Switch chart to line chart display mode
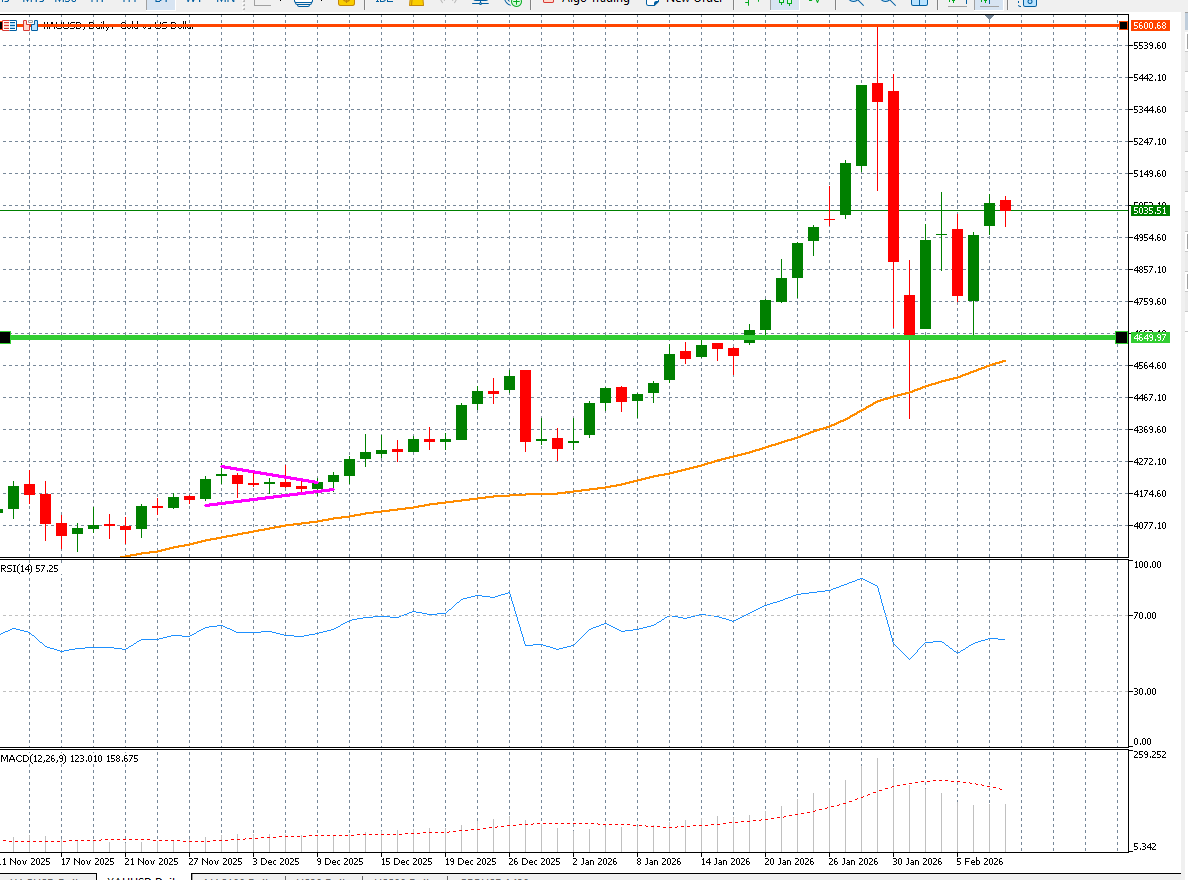This screenshot has width=1188, height=880. pos(814,4)
